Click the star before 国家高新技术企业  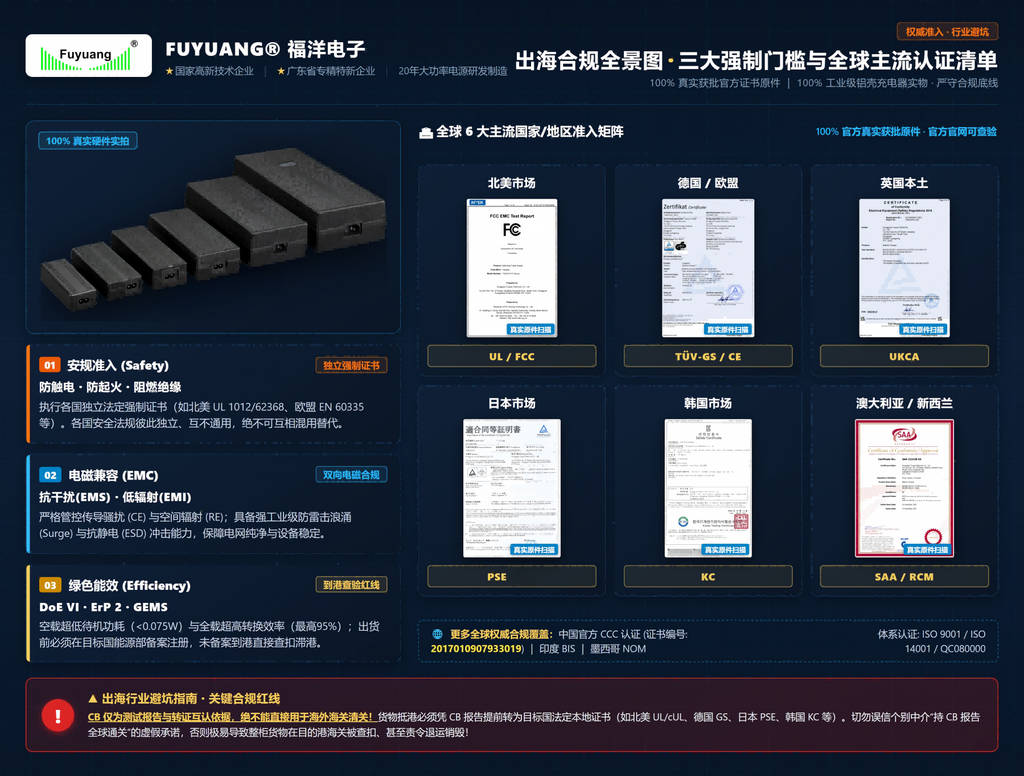pos(170,71)
